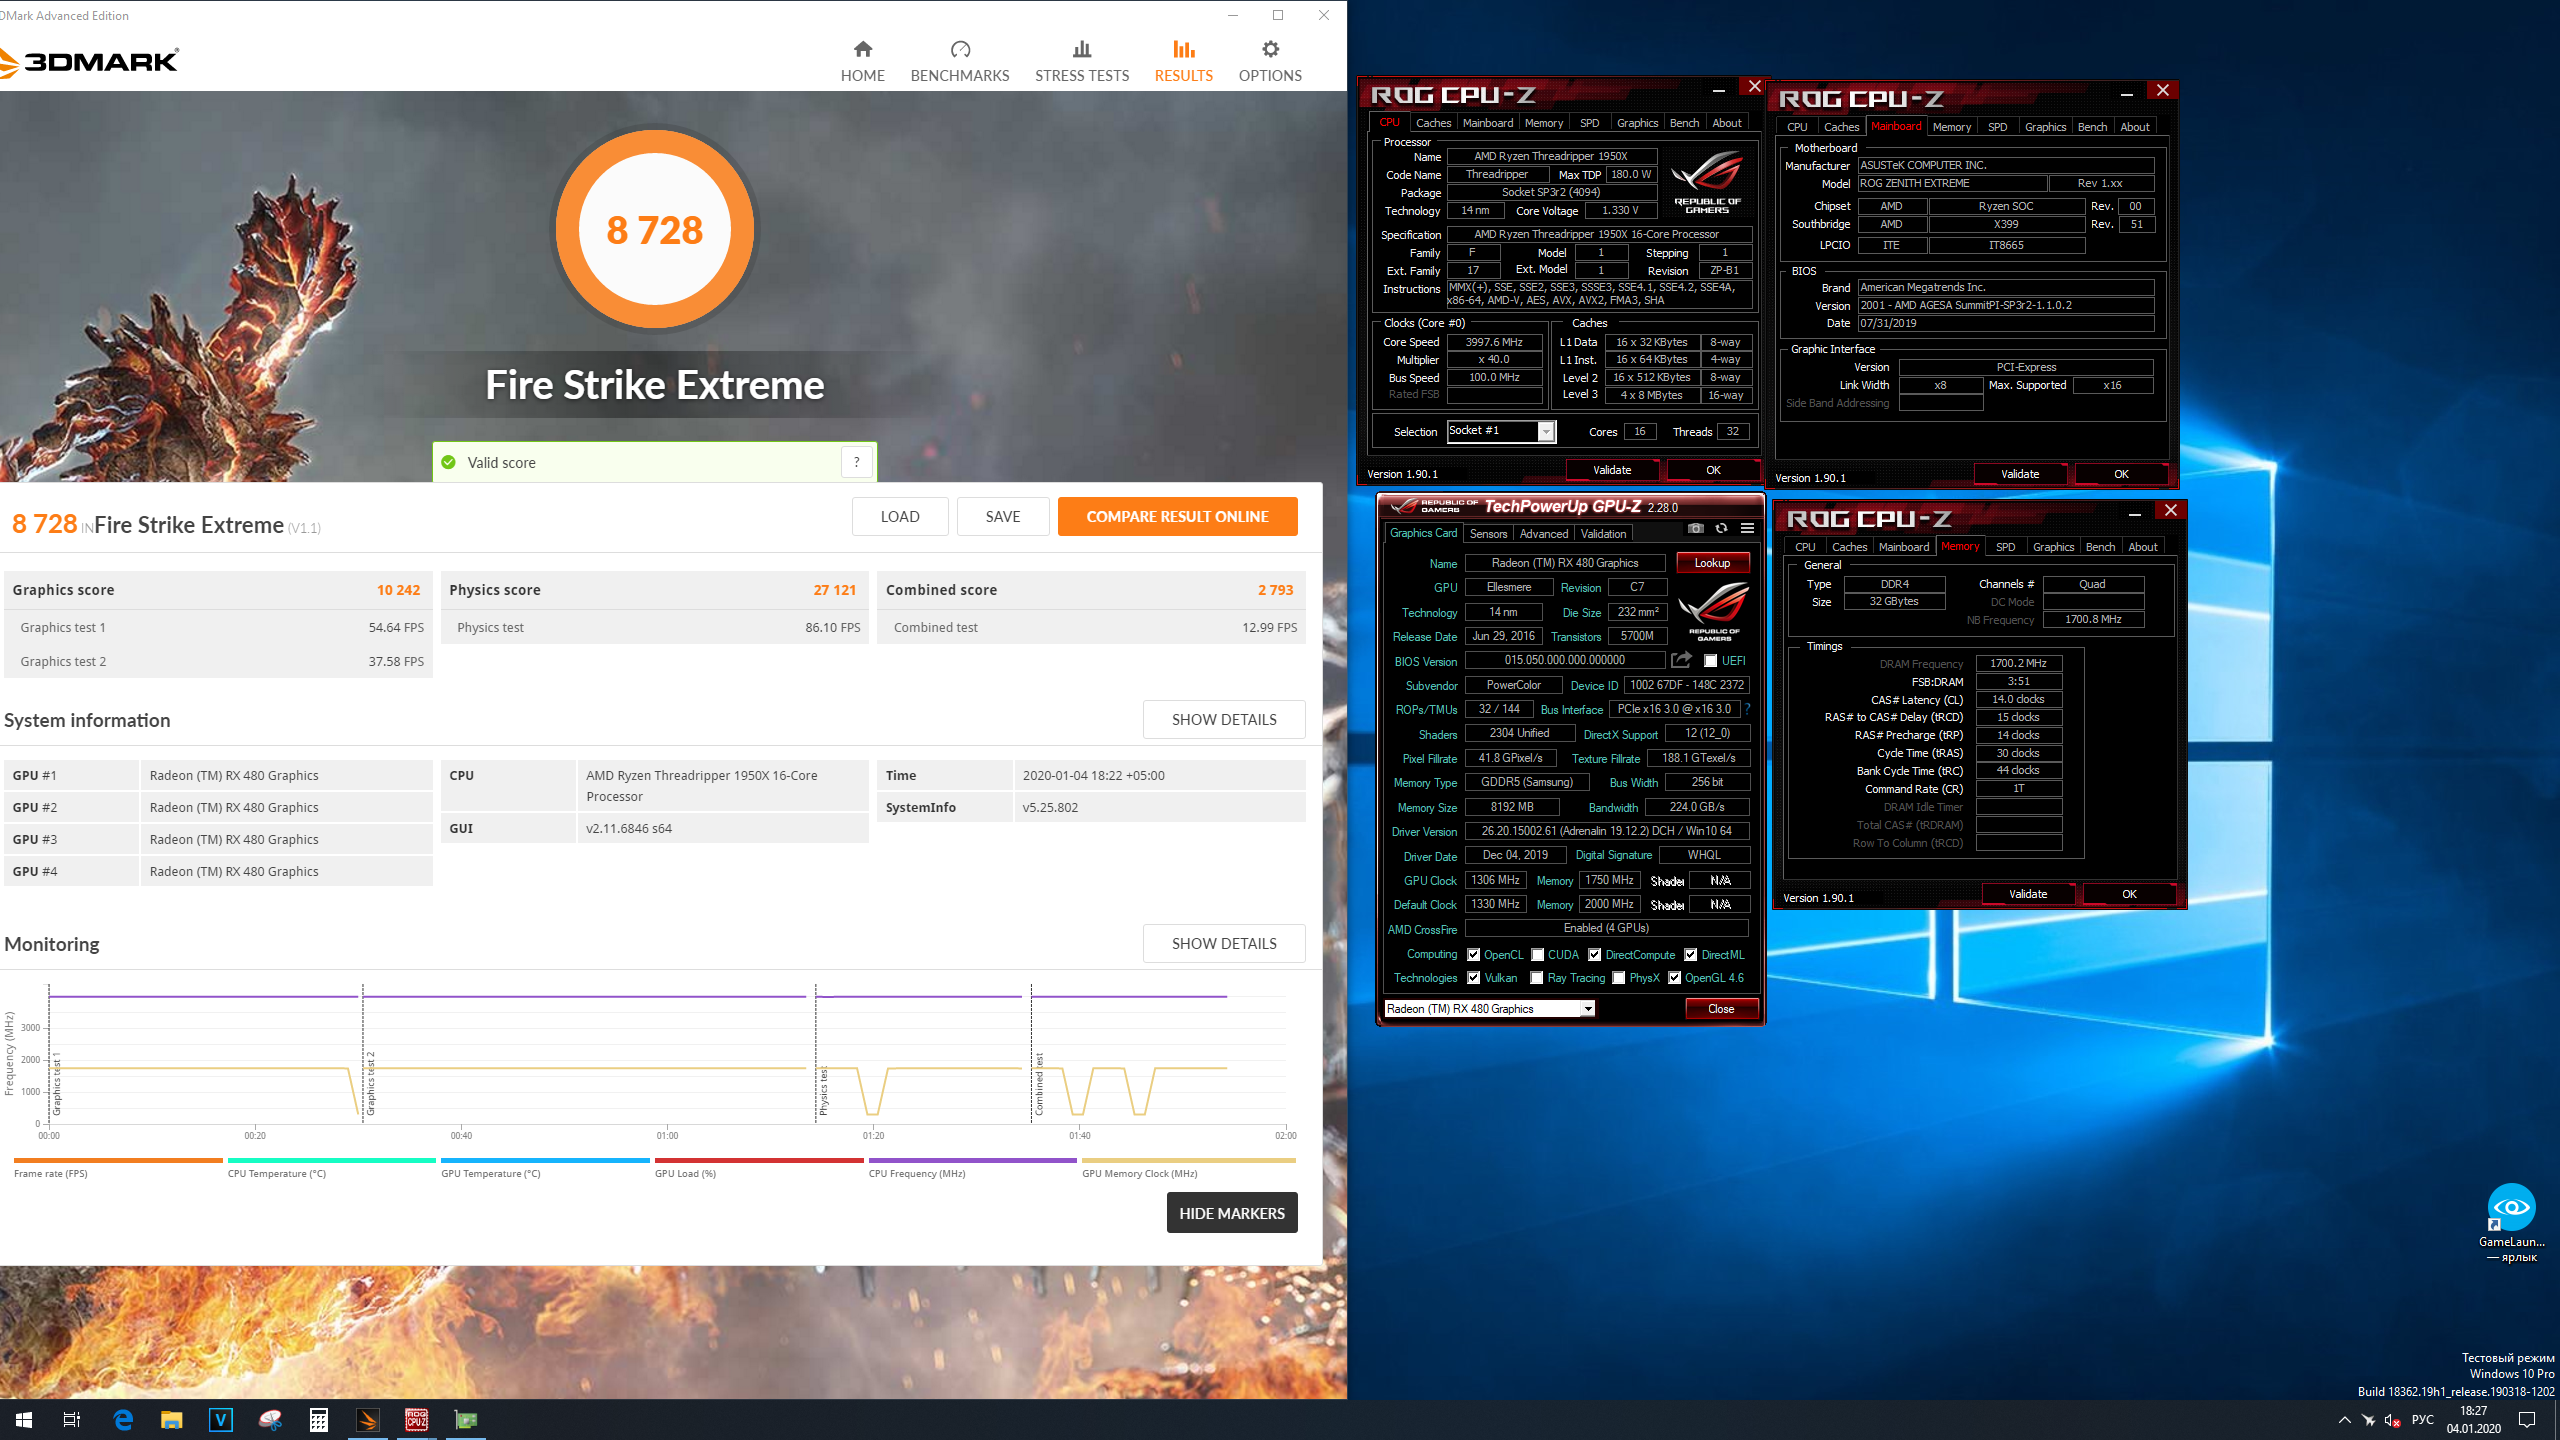Image resolution: width=2560 pixels, height=1440 pixels.
Task: Click the LOAD result button
Action: tap(900, 517)
